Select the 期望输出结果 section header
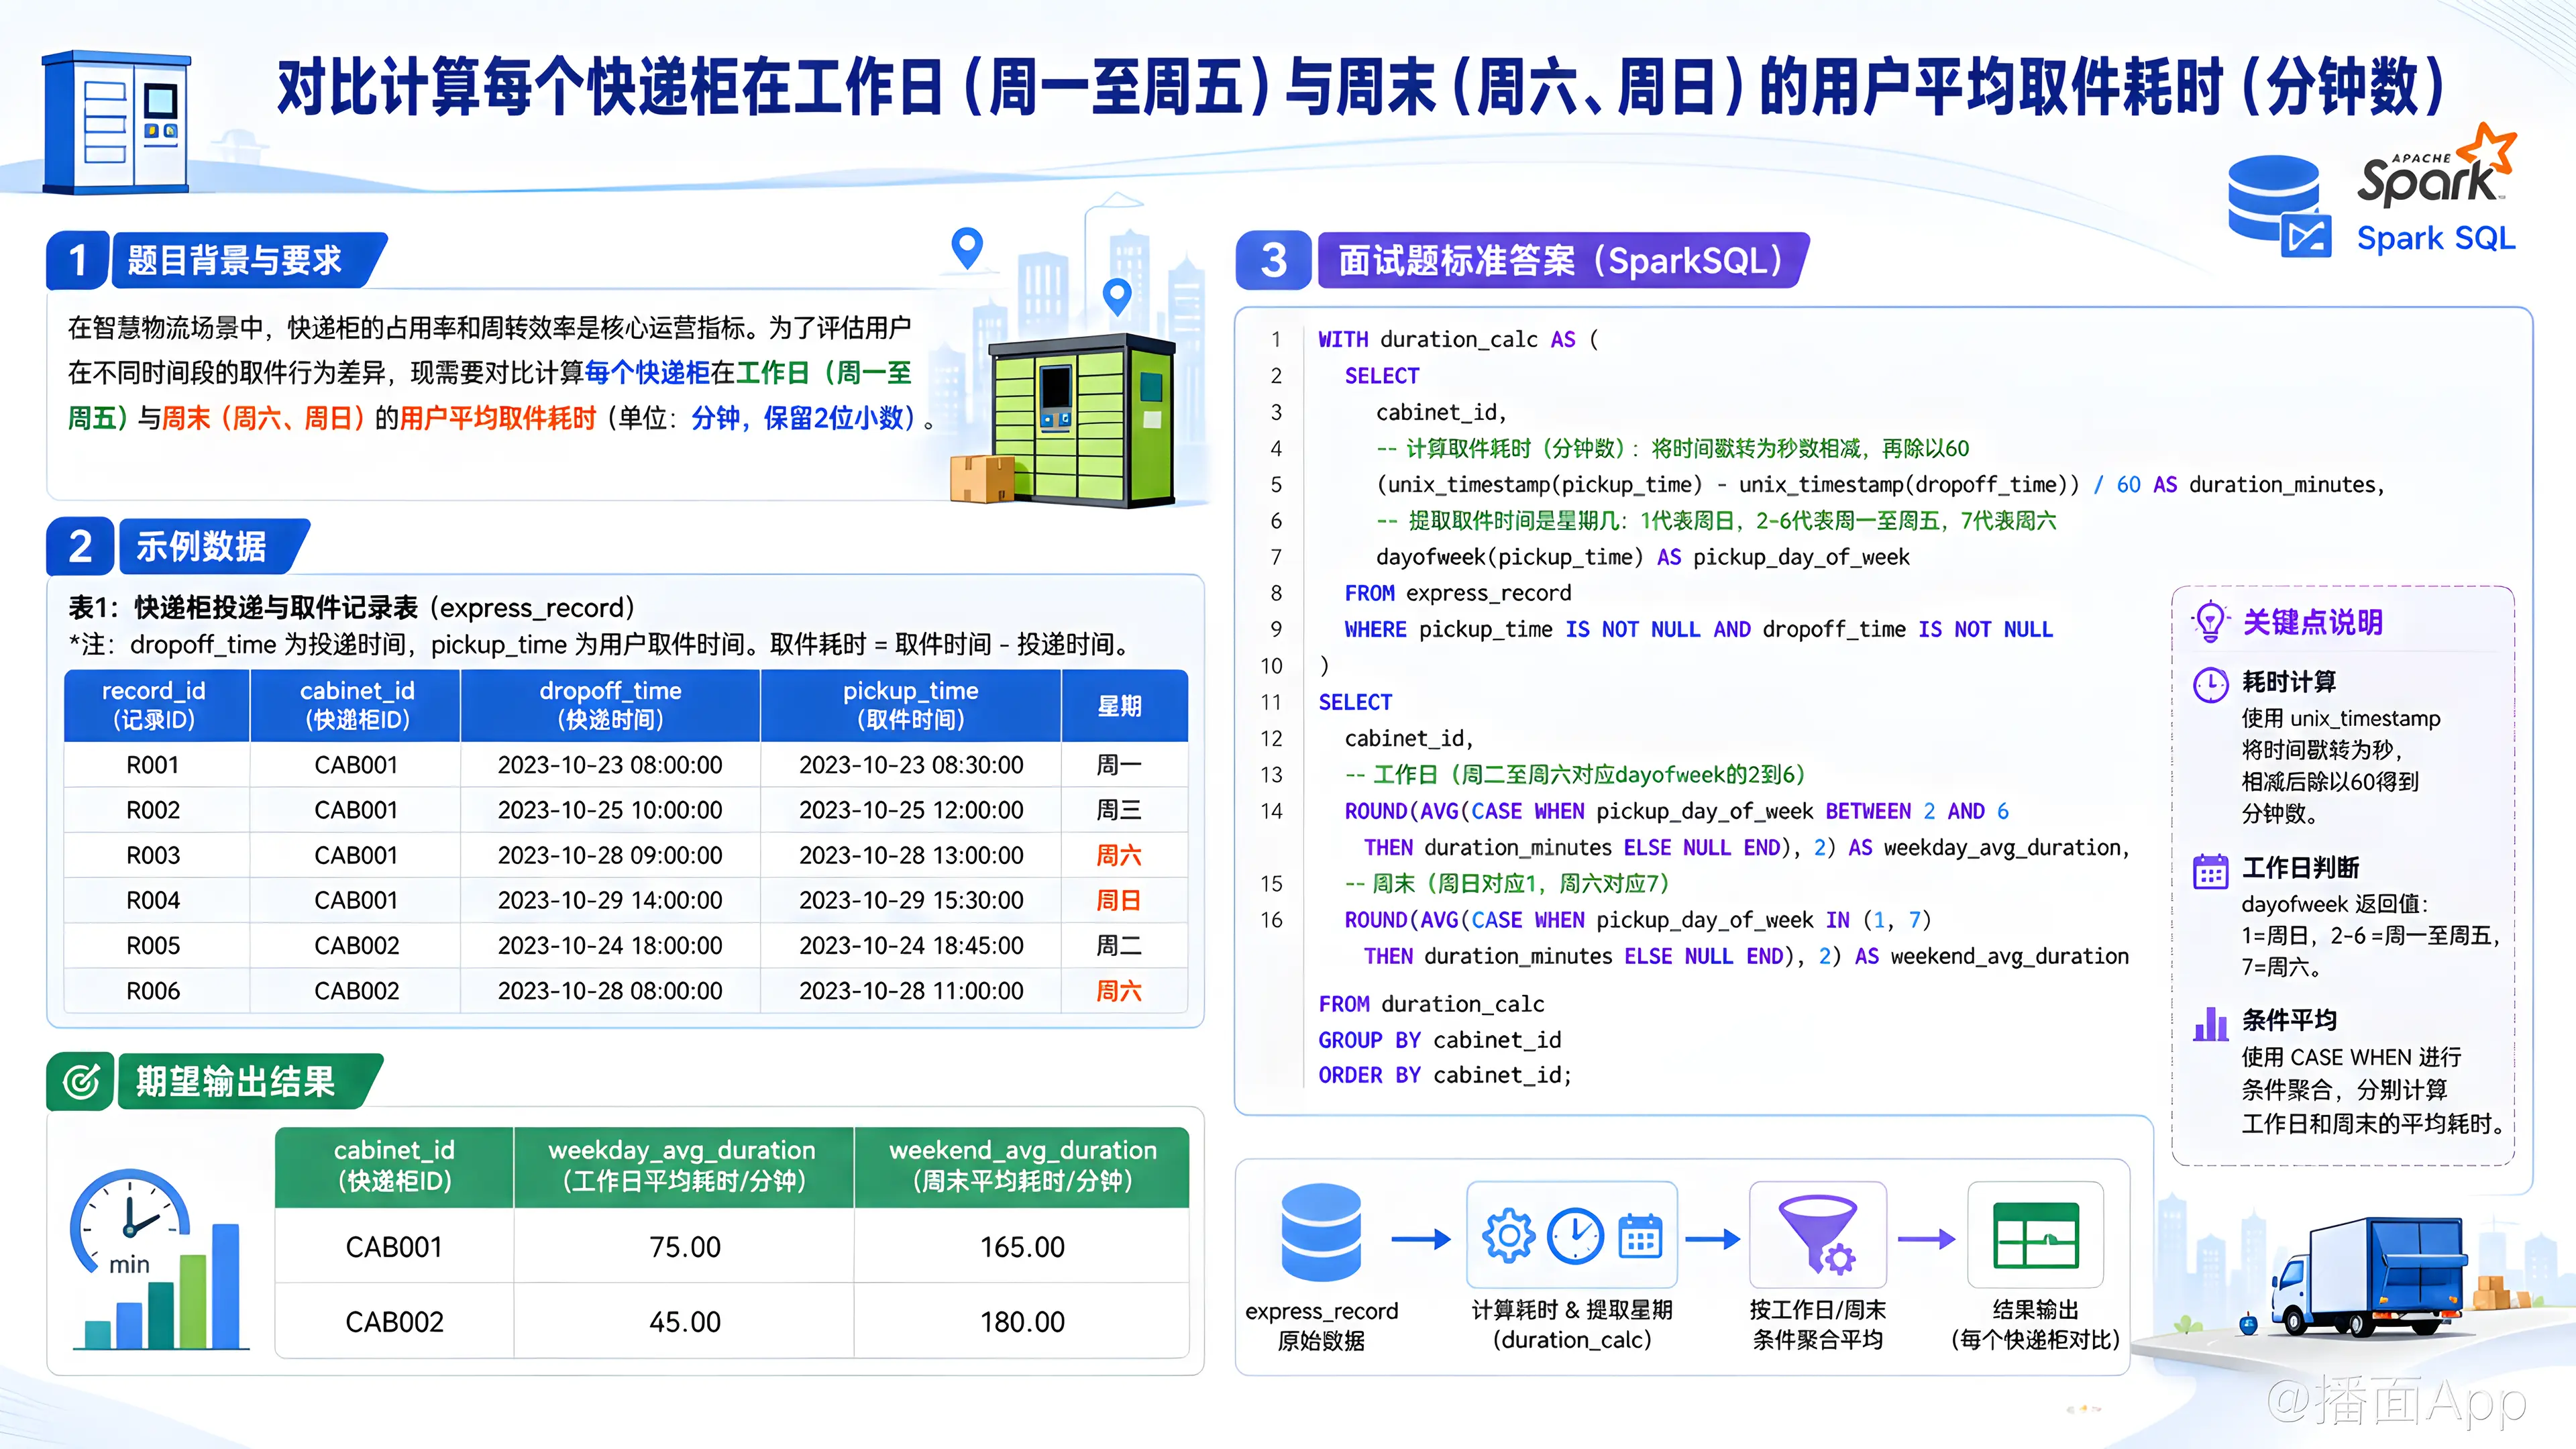The width and height of the screenshot is (2576, 1449). coord(249,1081)
